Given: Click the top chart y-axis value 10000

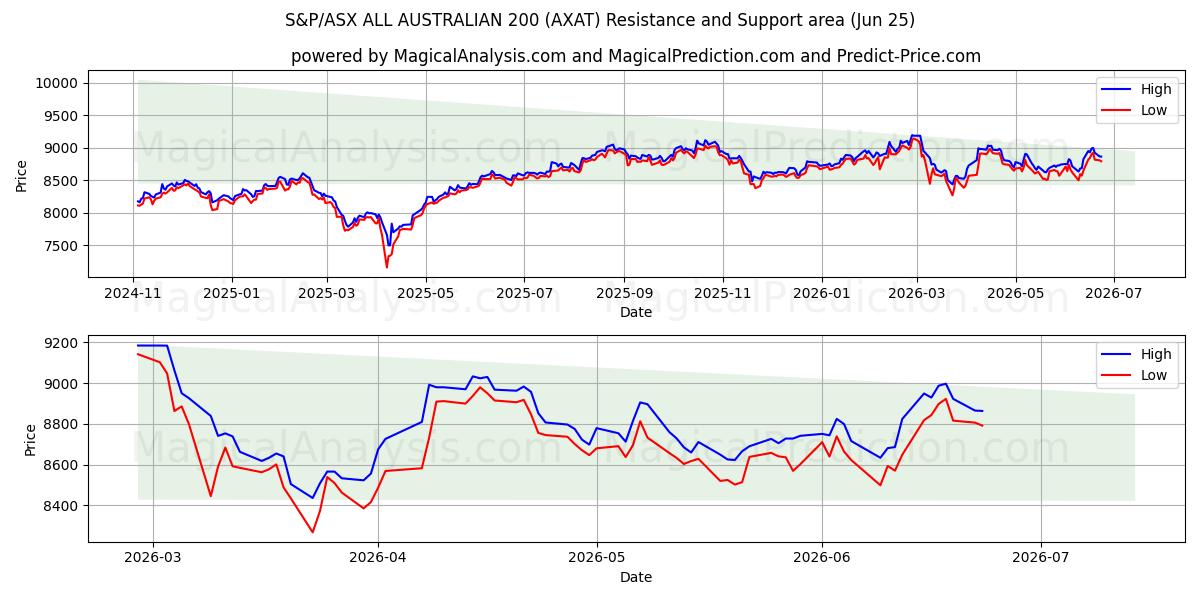Looking at the screenshot, I should pos(56,83).
